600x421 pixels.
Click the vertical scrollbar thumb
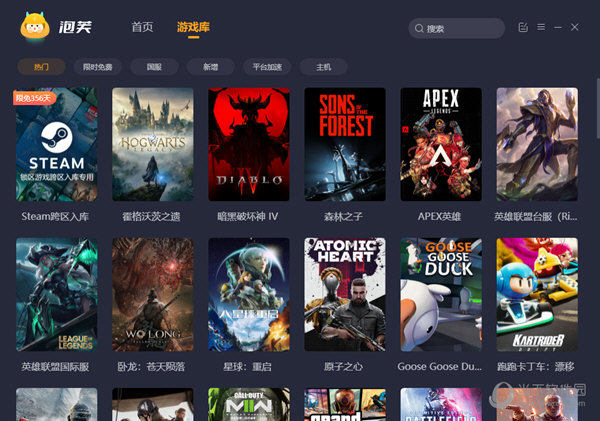coord(598,108)
